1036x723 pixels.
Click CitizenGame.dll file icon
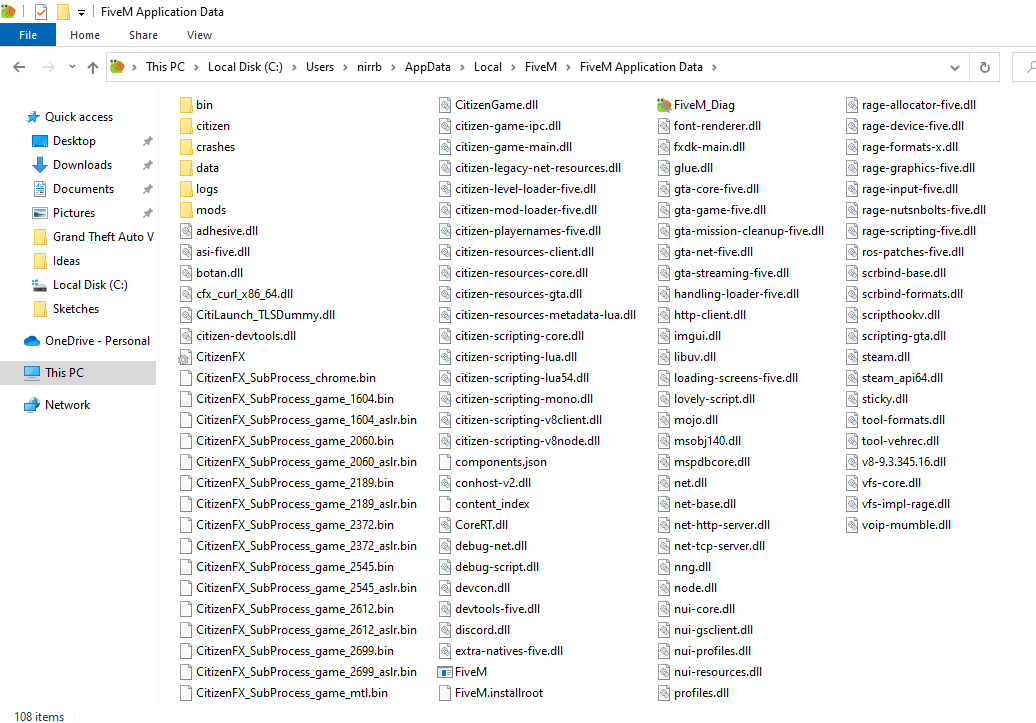click(445, 105)
